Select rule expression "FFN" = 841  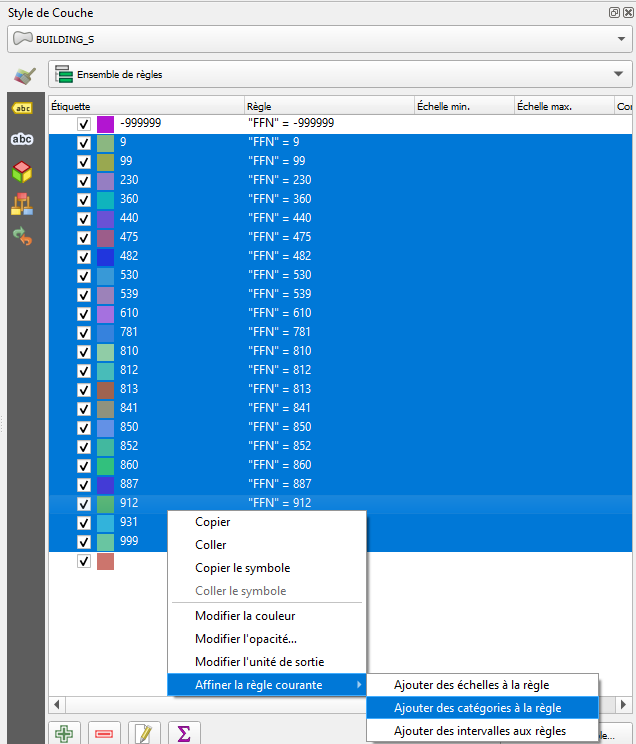point(280,408)
